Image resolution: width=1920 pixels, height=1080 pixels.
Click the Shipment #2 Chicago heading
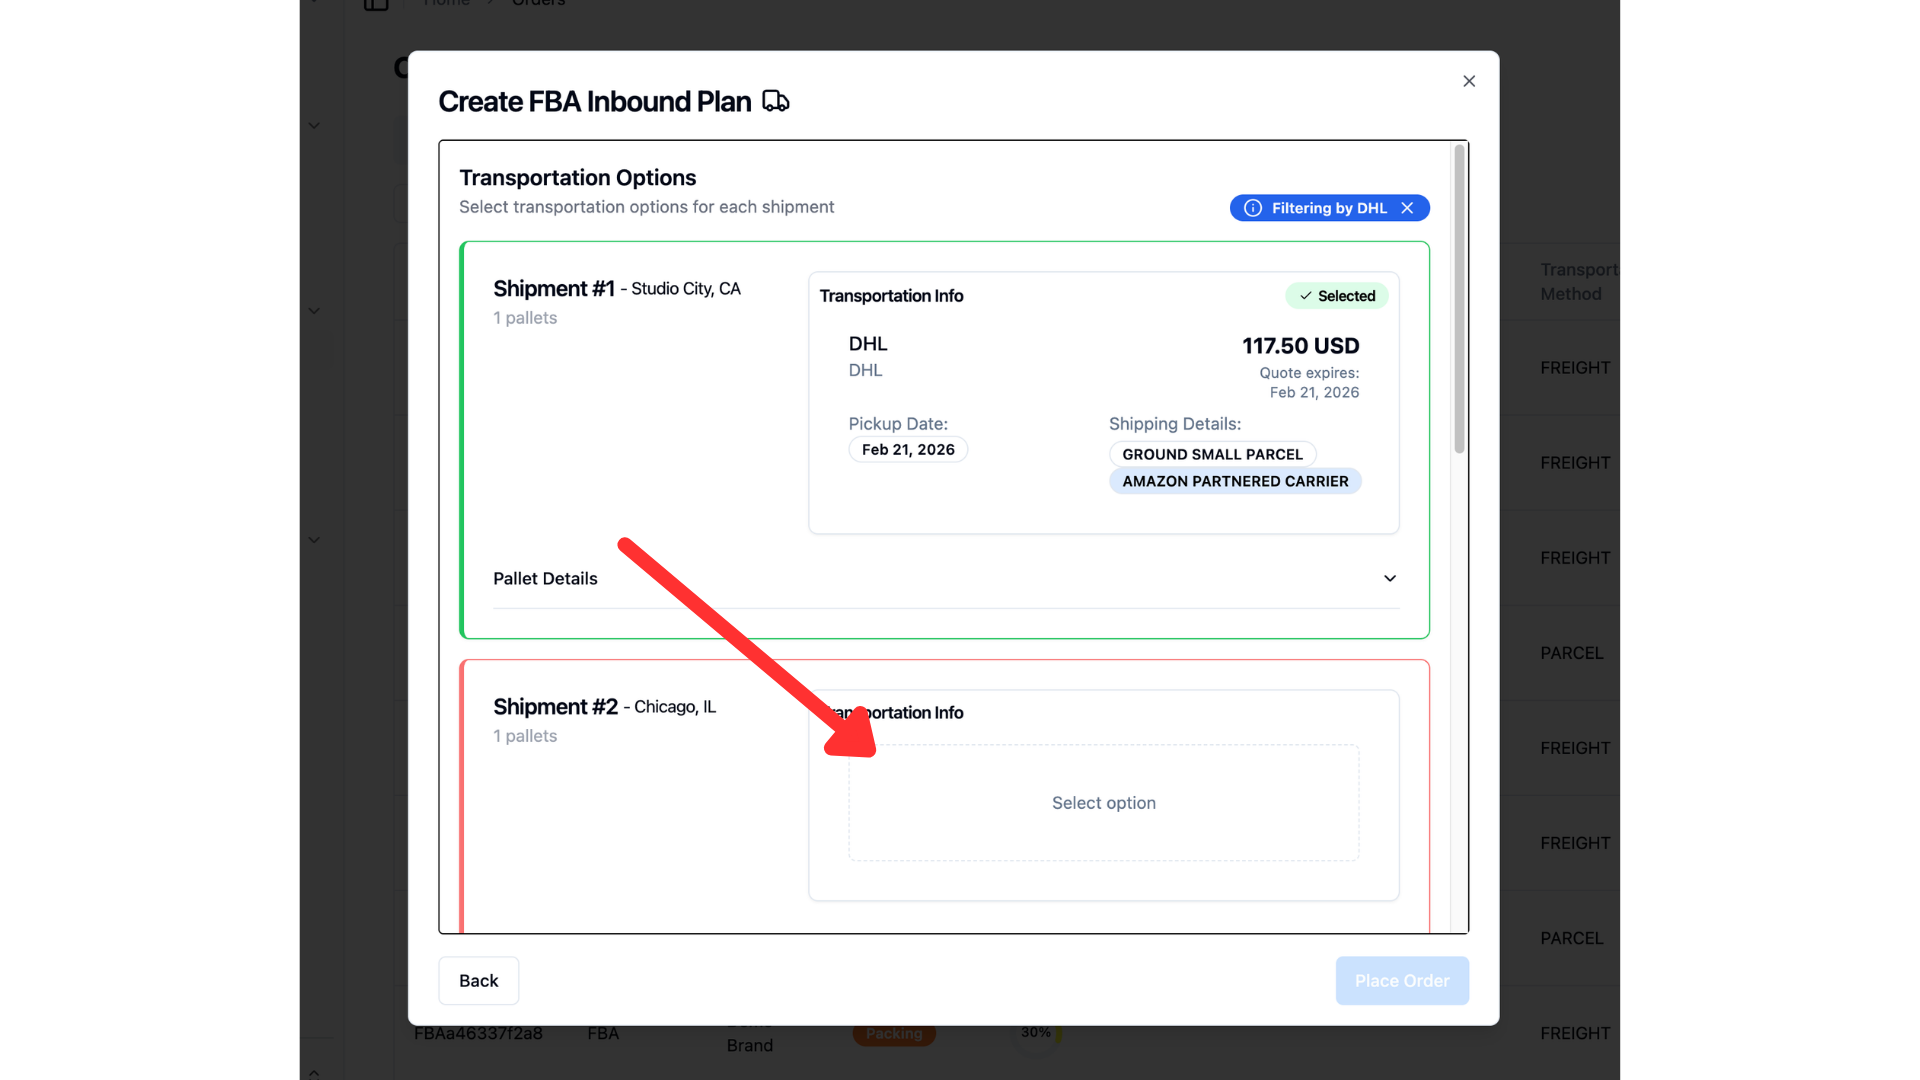pyautogui.click(x=604, y=706)
